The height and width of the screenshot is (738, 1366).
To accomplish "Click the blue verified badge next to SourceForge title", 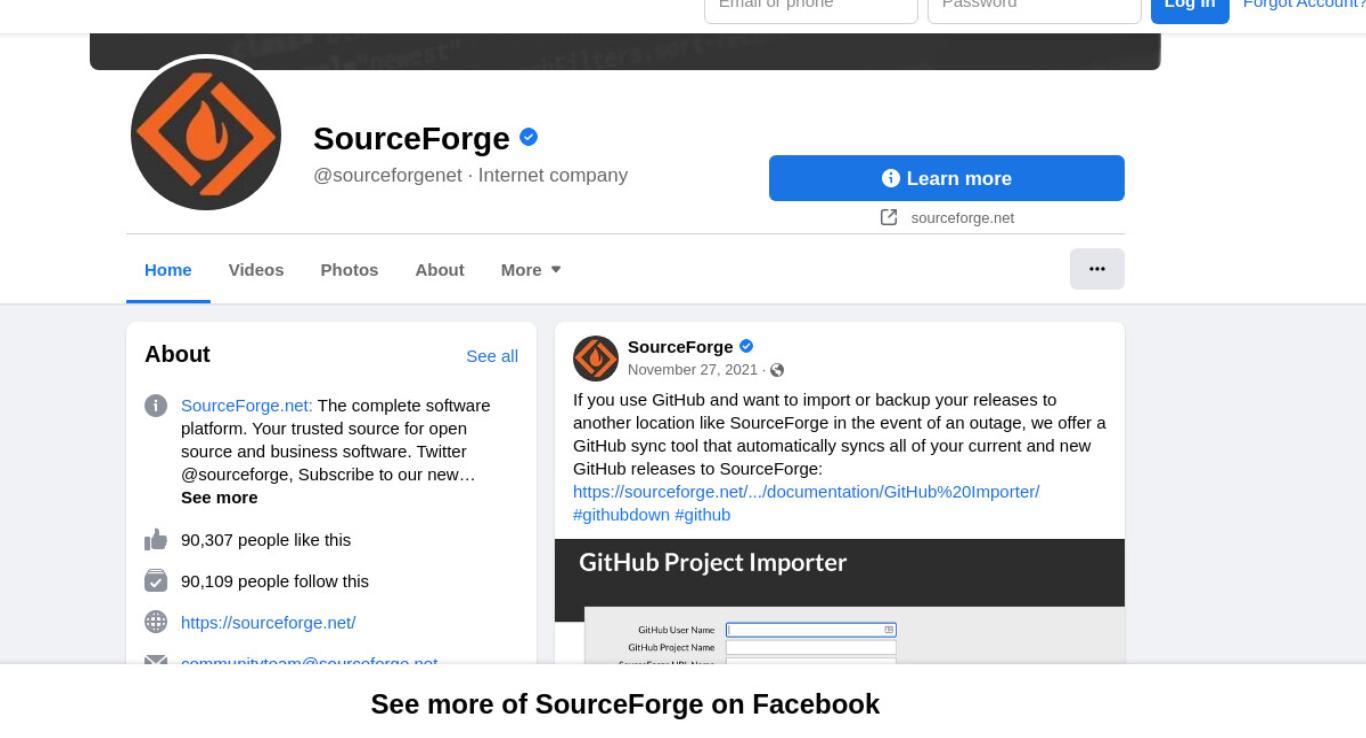I will 529,137.
